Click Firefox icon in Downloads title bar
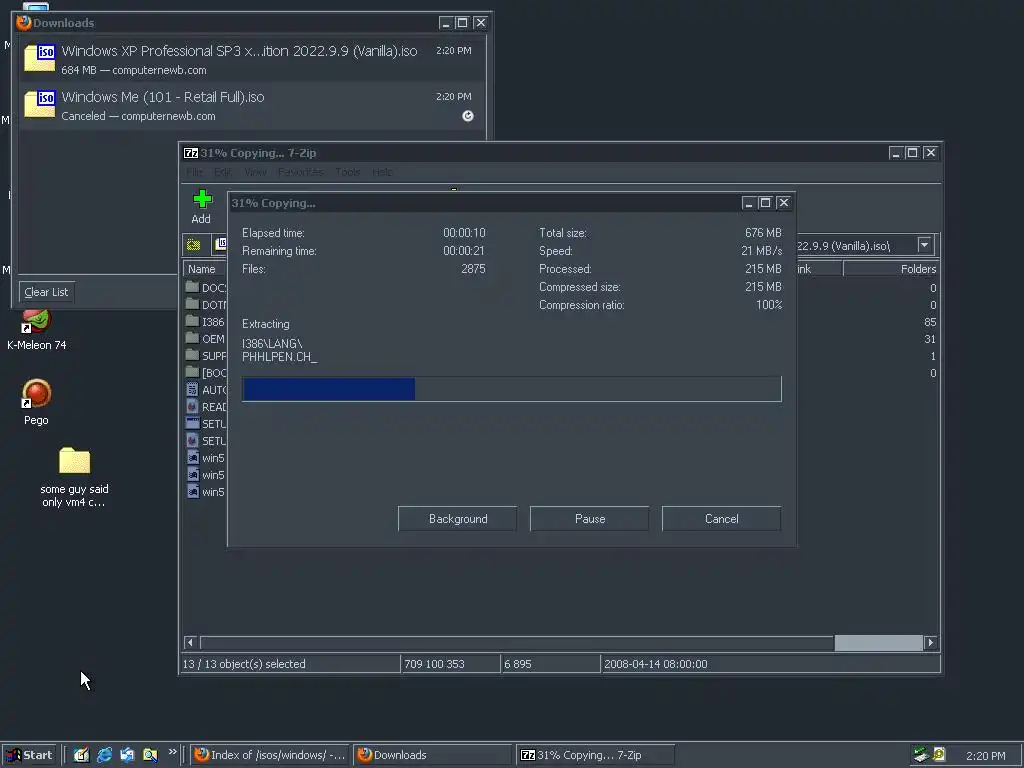1024x768 pixels. 24,23
